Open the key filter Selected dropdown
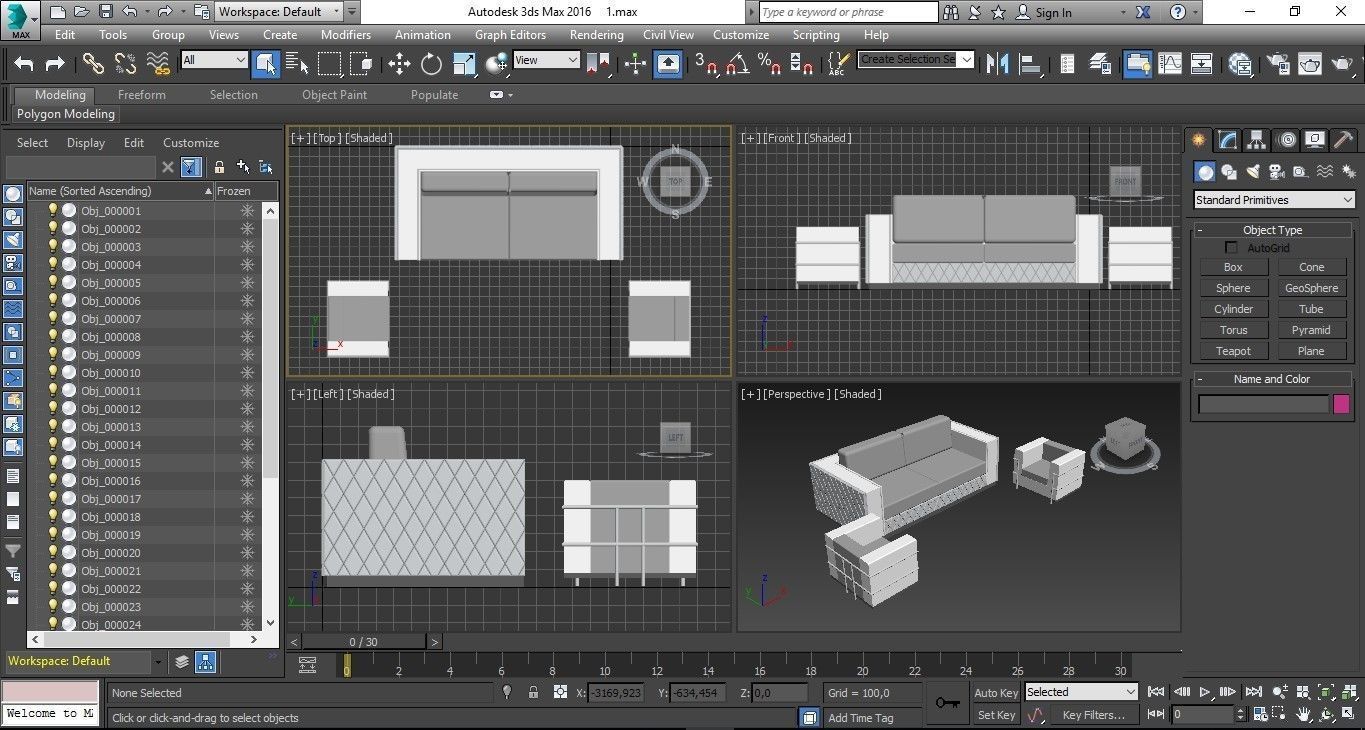Screen dimensions: 1365x730 tap(1081, 692)
